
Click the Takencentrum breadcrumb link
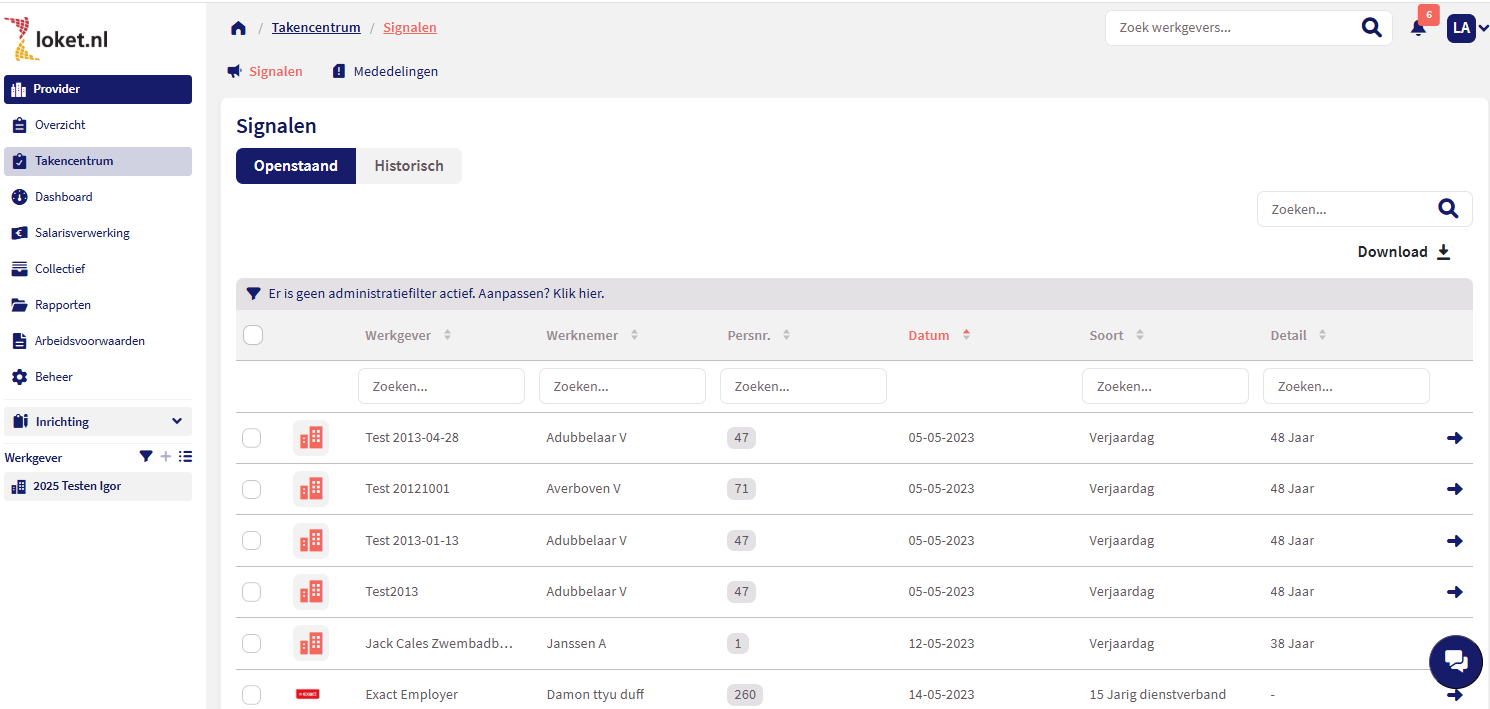tap(316, 28)
